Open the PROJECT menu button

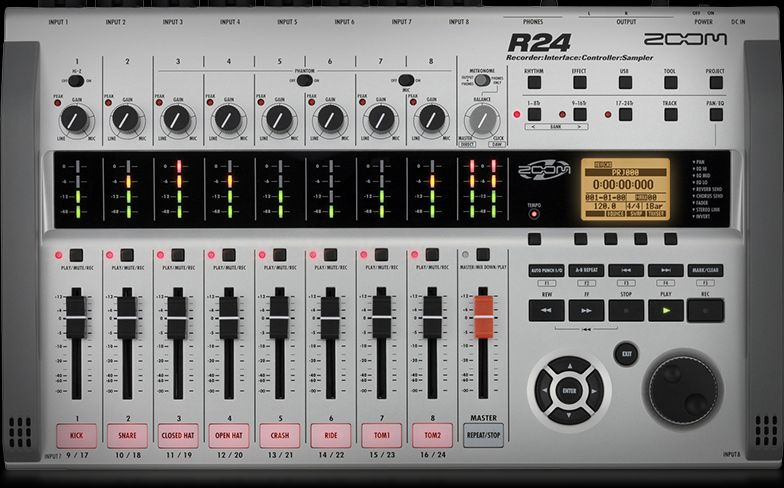coord(716,84)
